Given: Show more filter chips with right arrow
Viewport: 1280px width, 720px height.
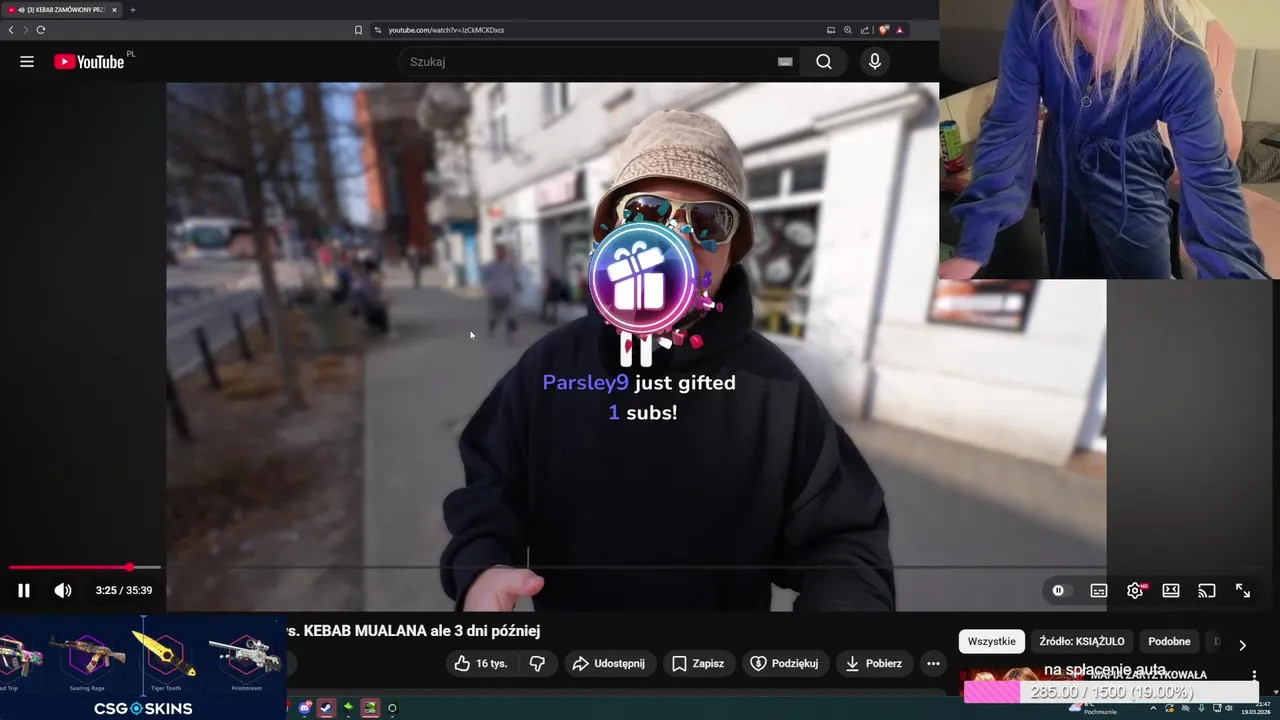Looking at the screenshot, I should [1242, 645].
